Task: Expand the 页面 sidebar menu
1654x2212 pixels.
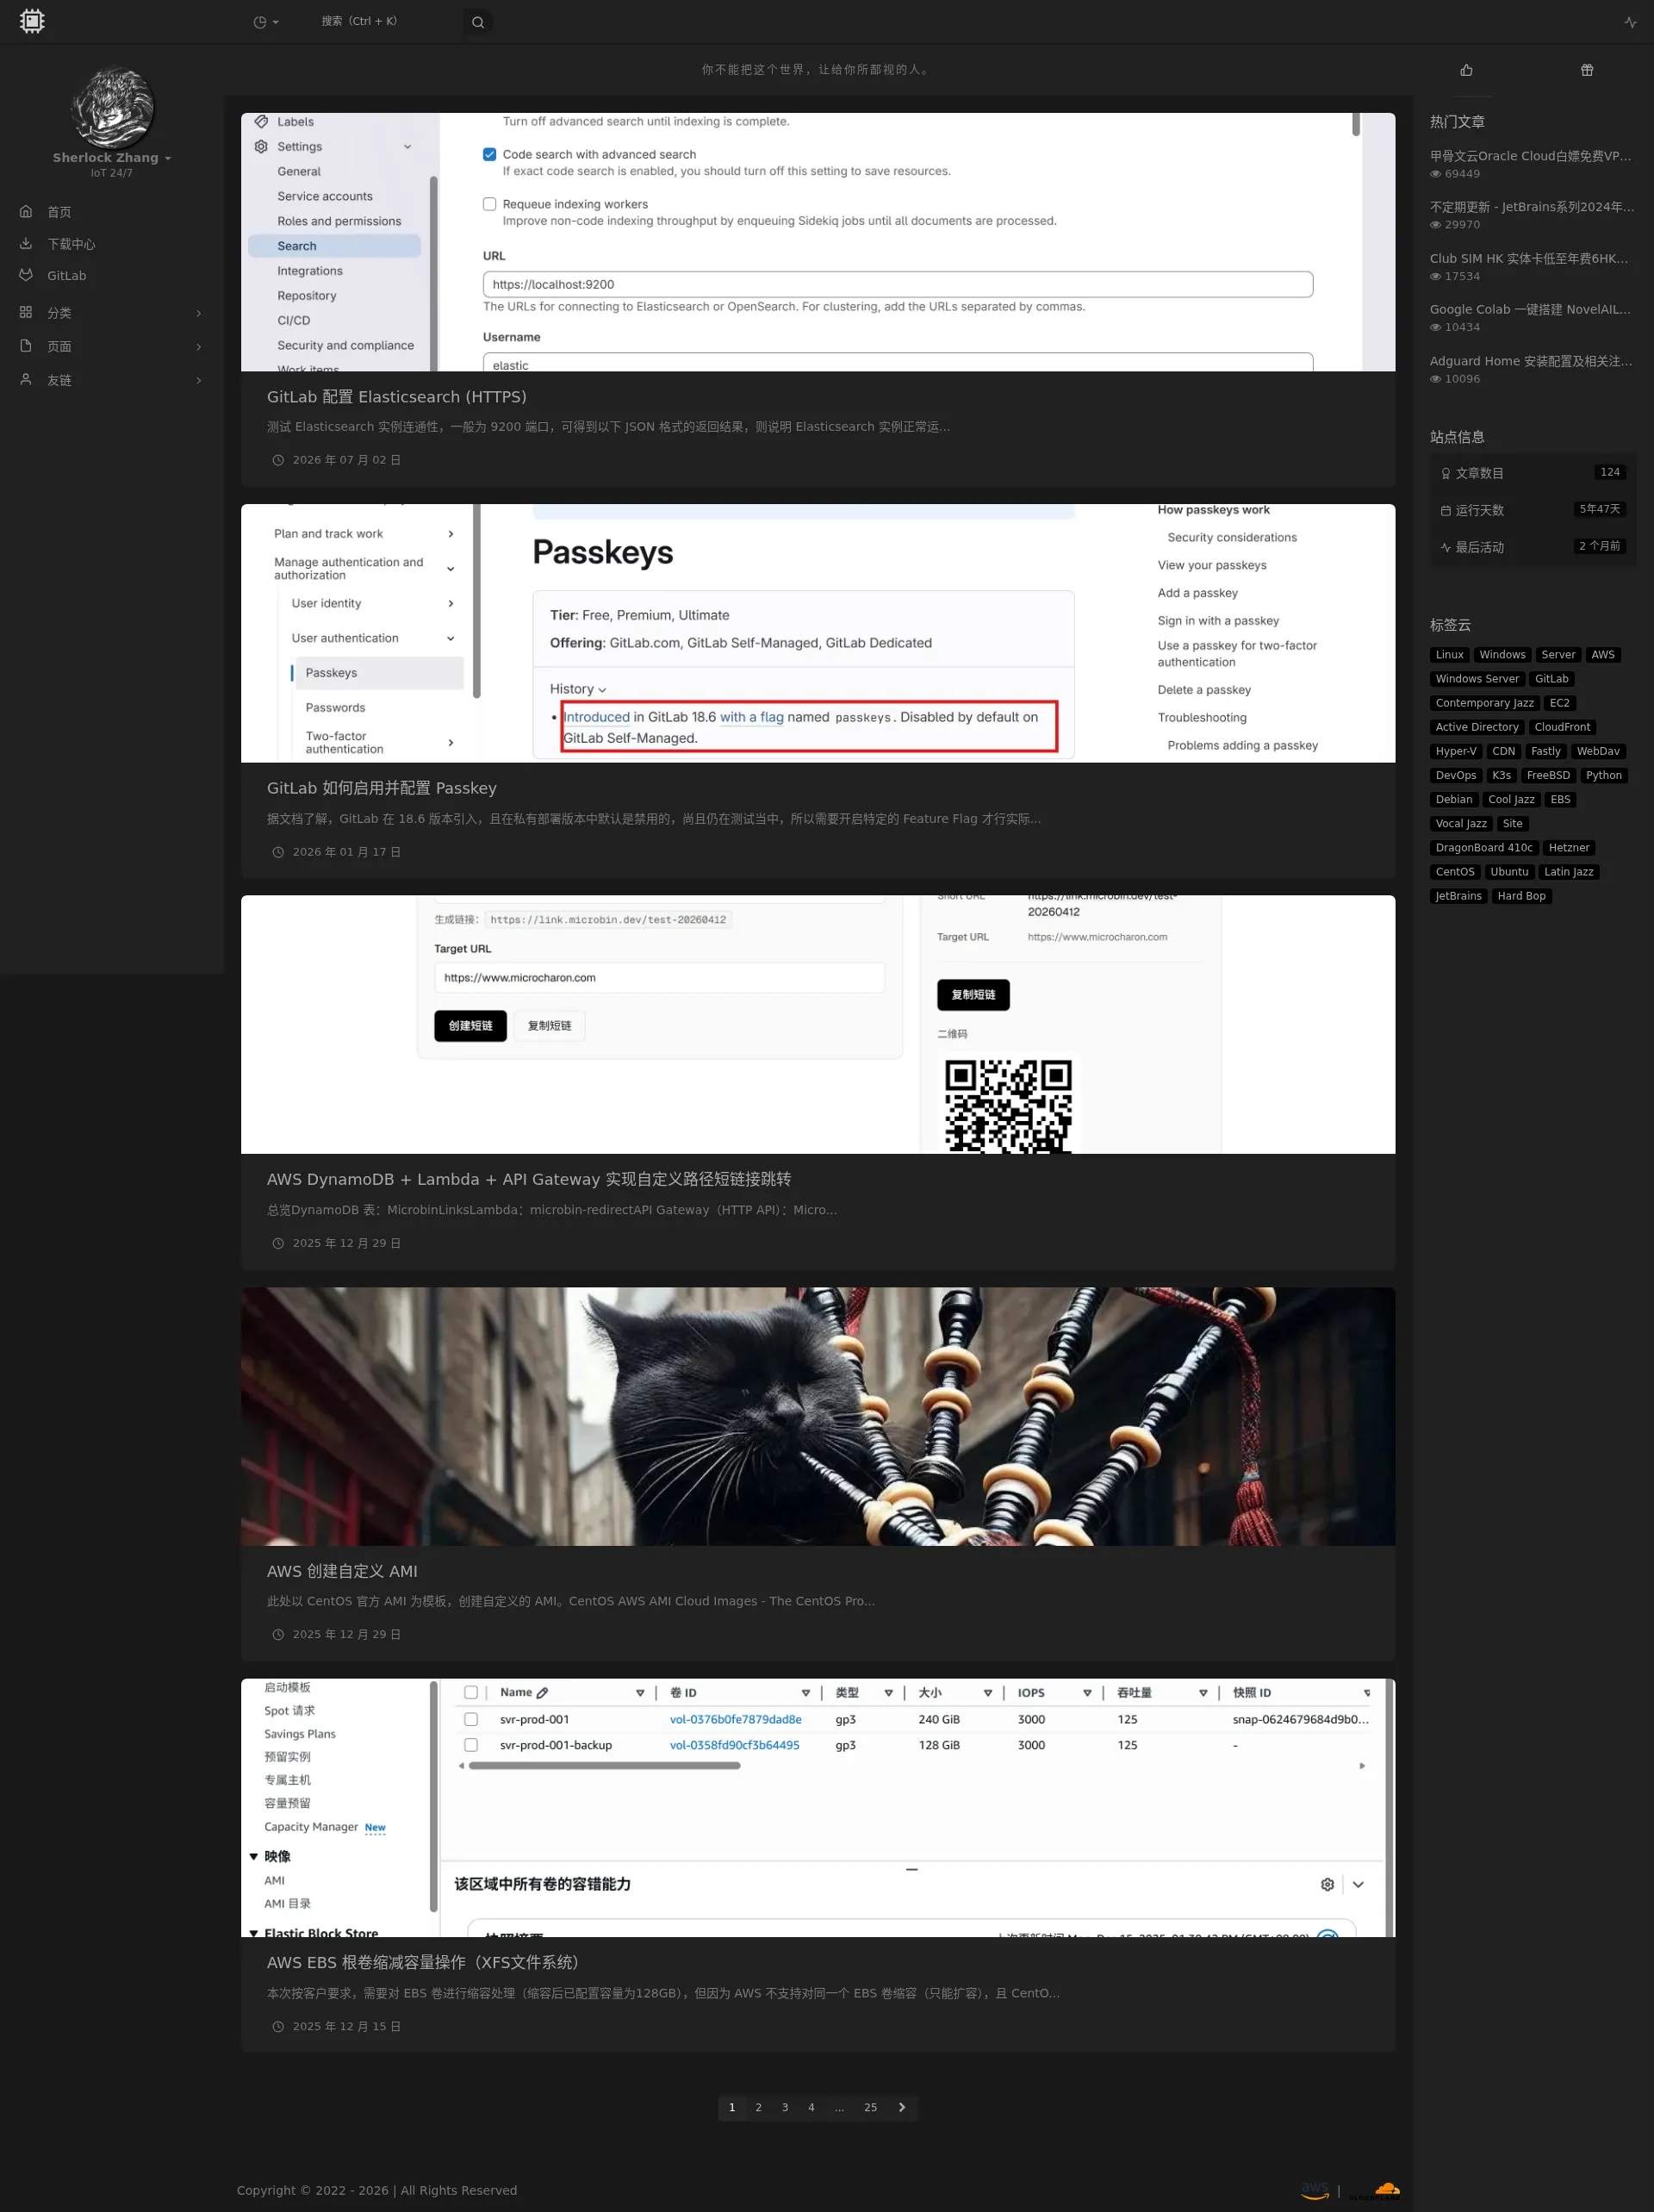Action: click(112, 347)
